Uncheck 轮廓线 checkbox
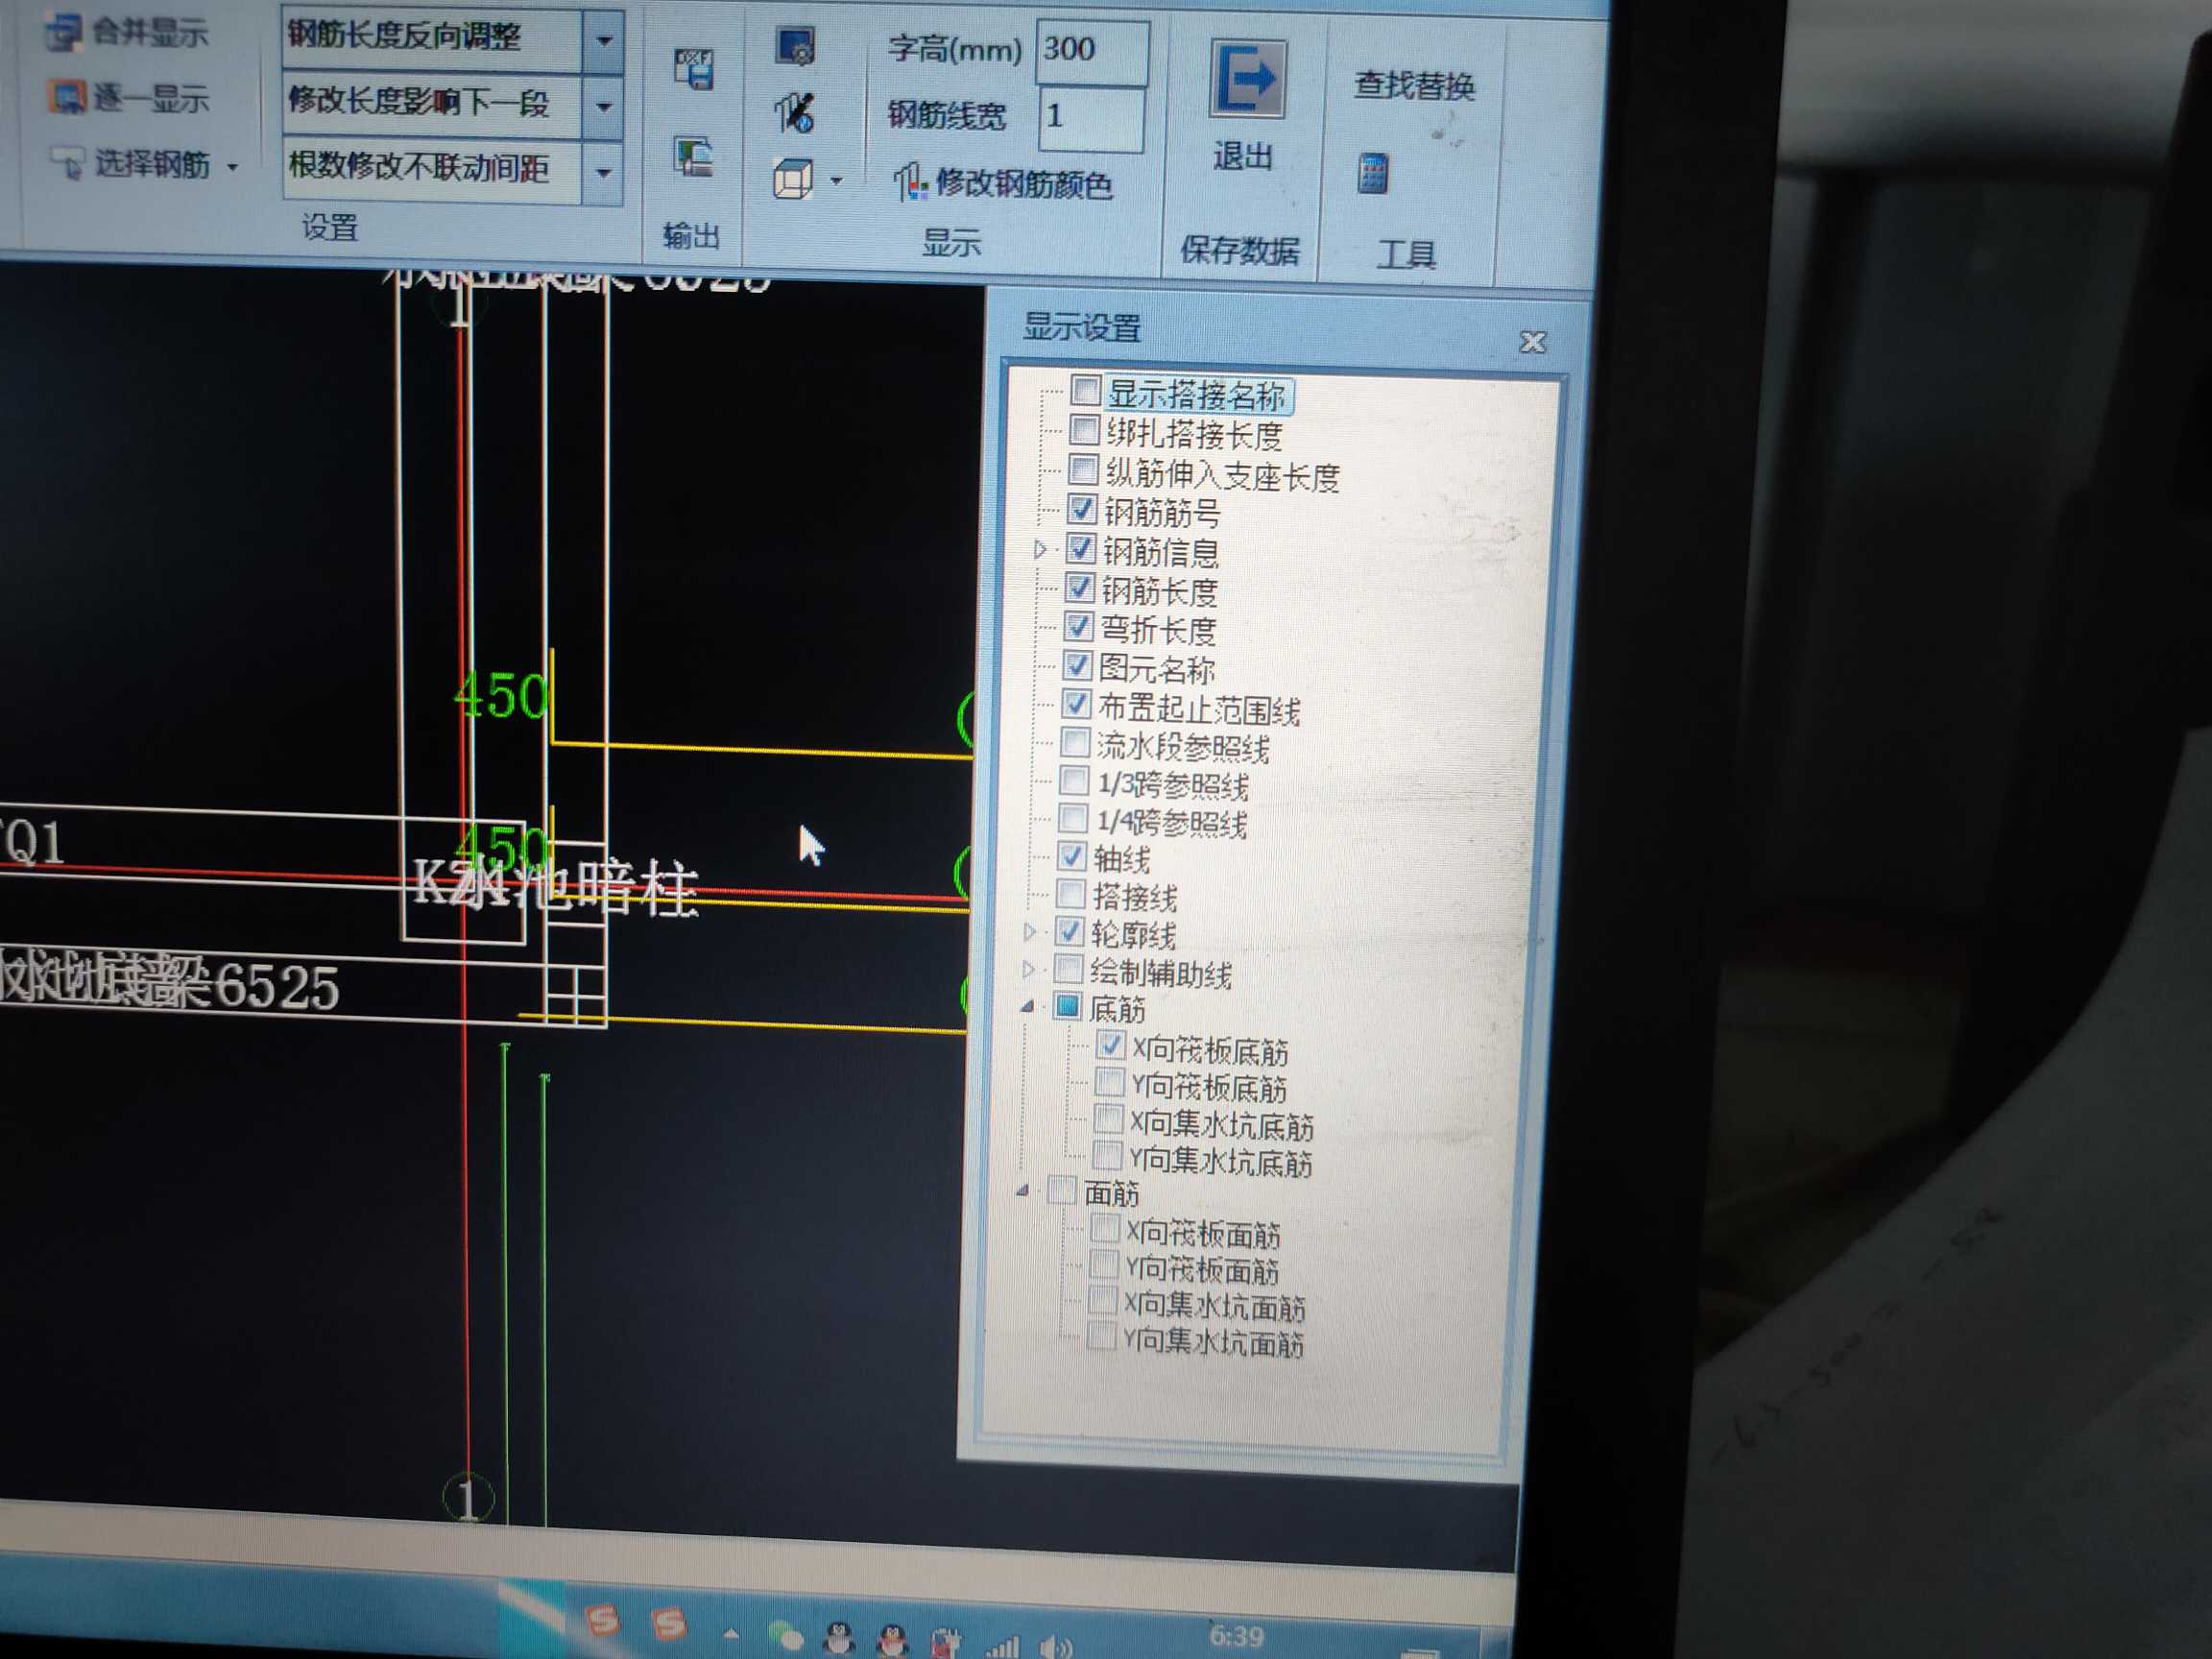Image resolution: width=2212 pixels, height=1659 pixels. [x=1070, y=931]
